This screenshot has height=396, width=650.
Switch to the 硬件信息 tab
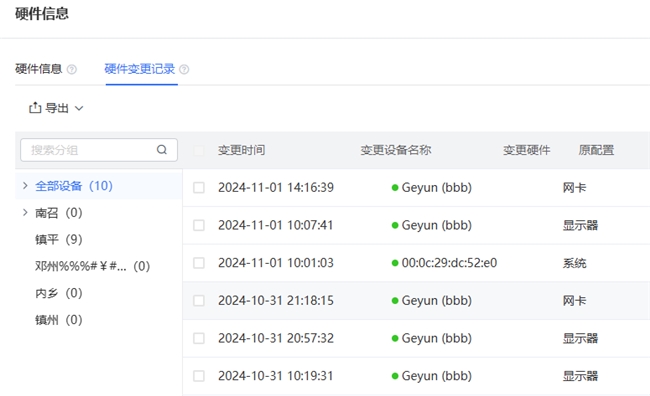coord(39,69)
